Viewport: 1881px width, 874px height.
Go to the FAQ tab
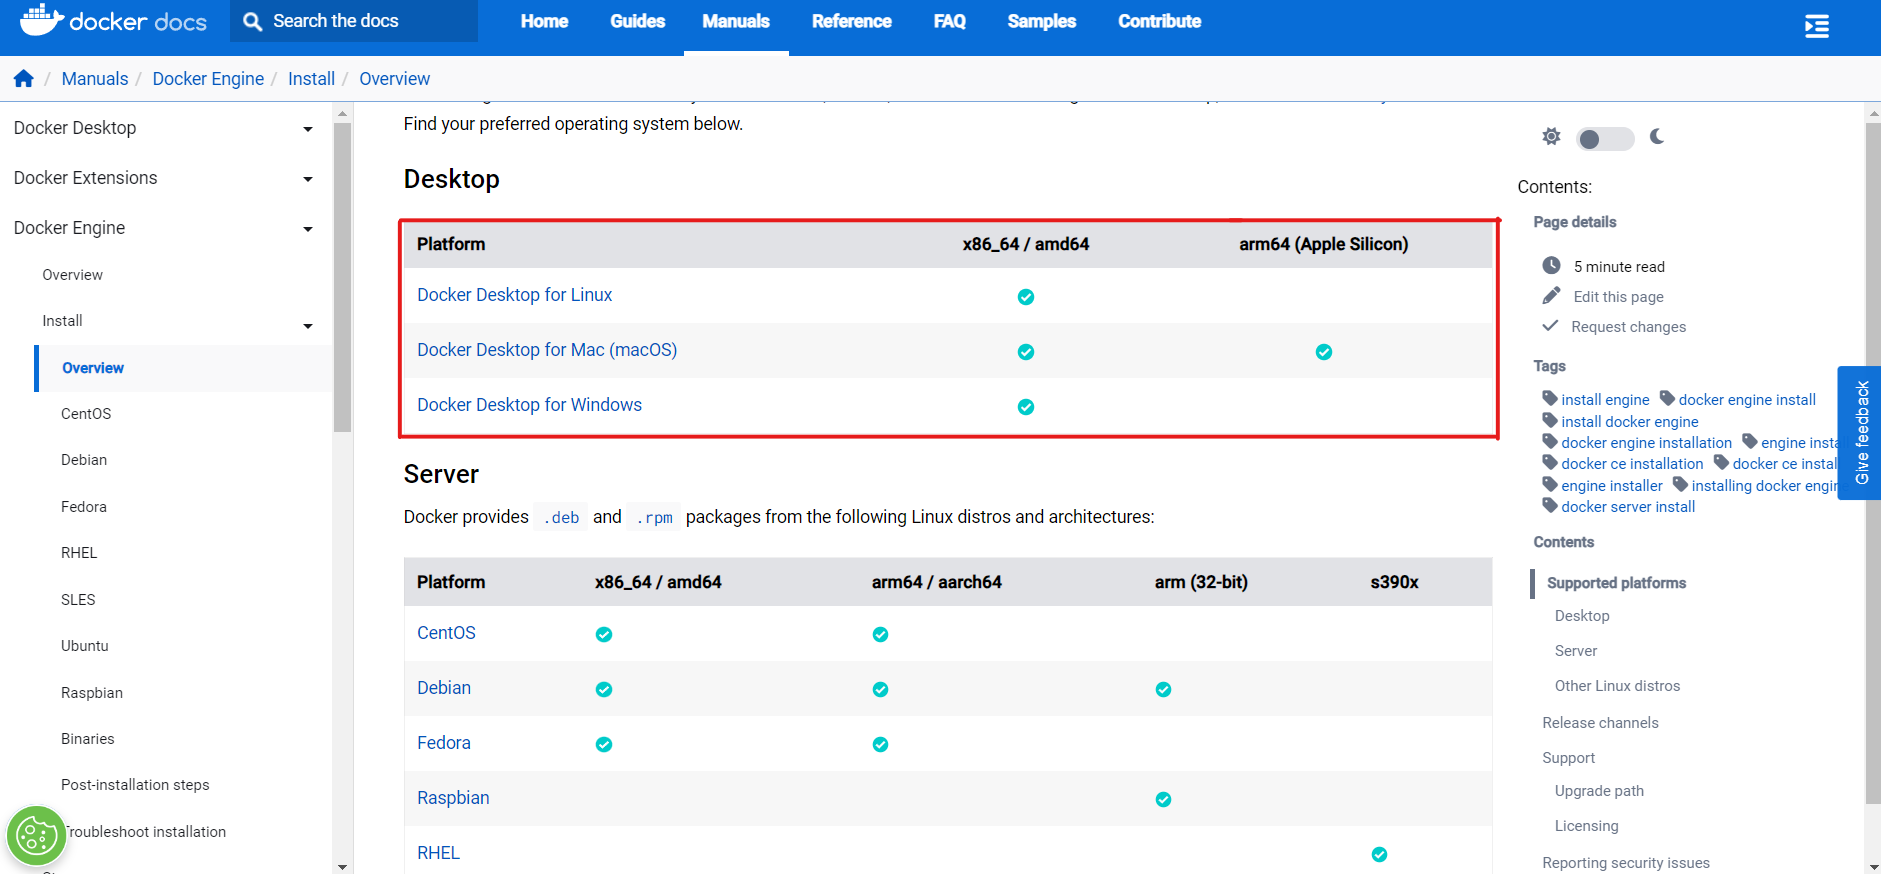point(949,21)
